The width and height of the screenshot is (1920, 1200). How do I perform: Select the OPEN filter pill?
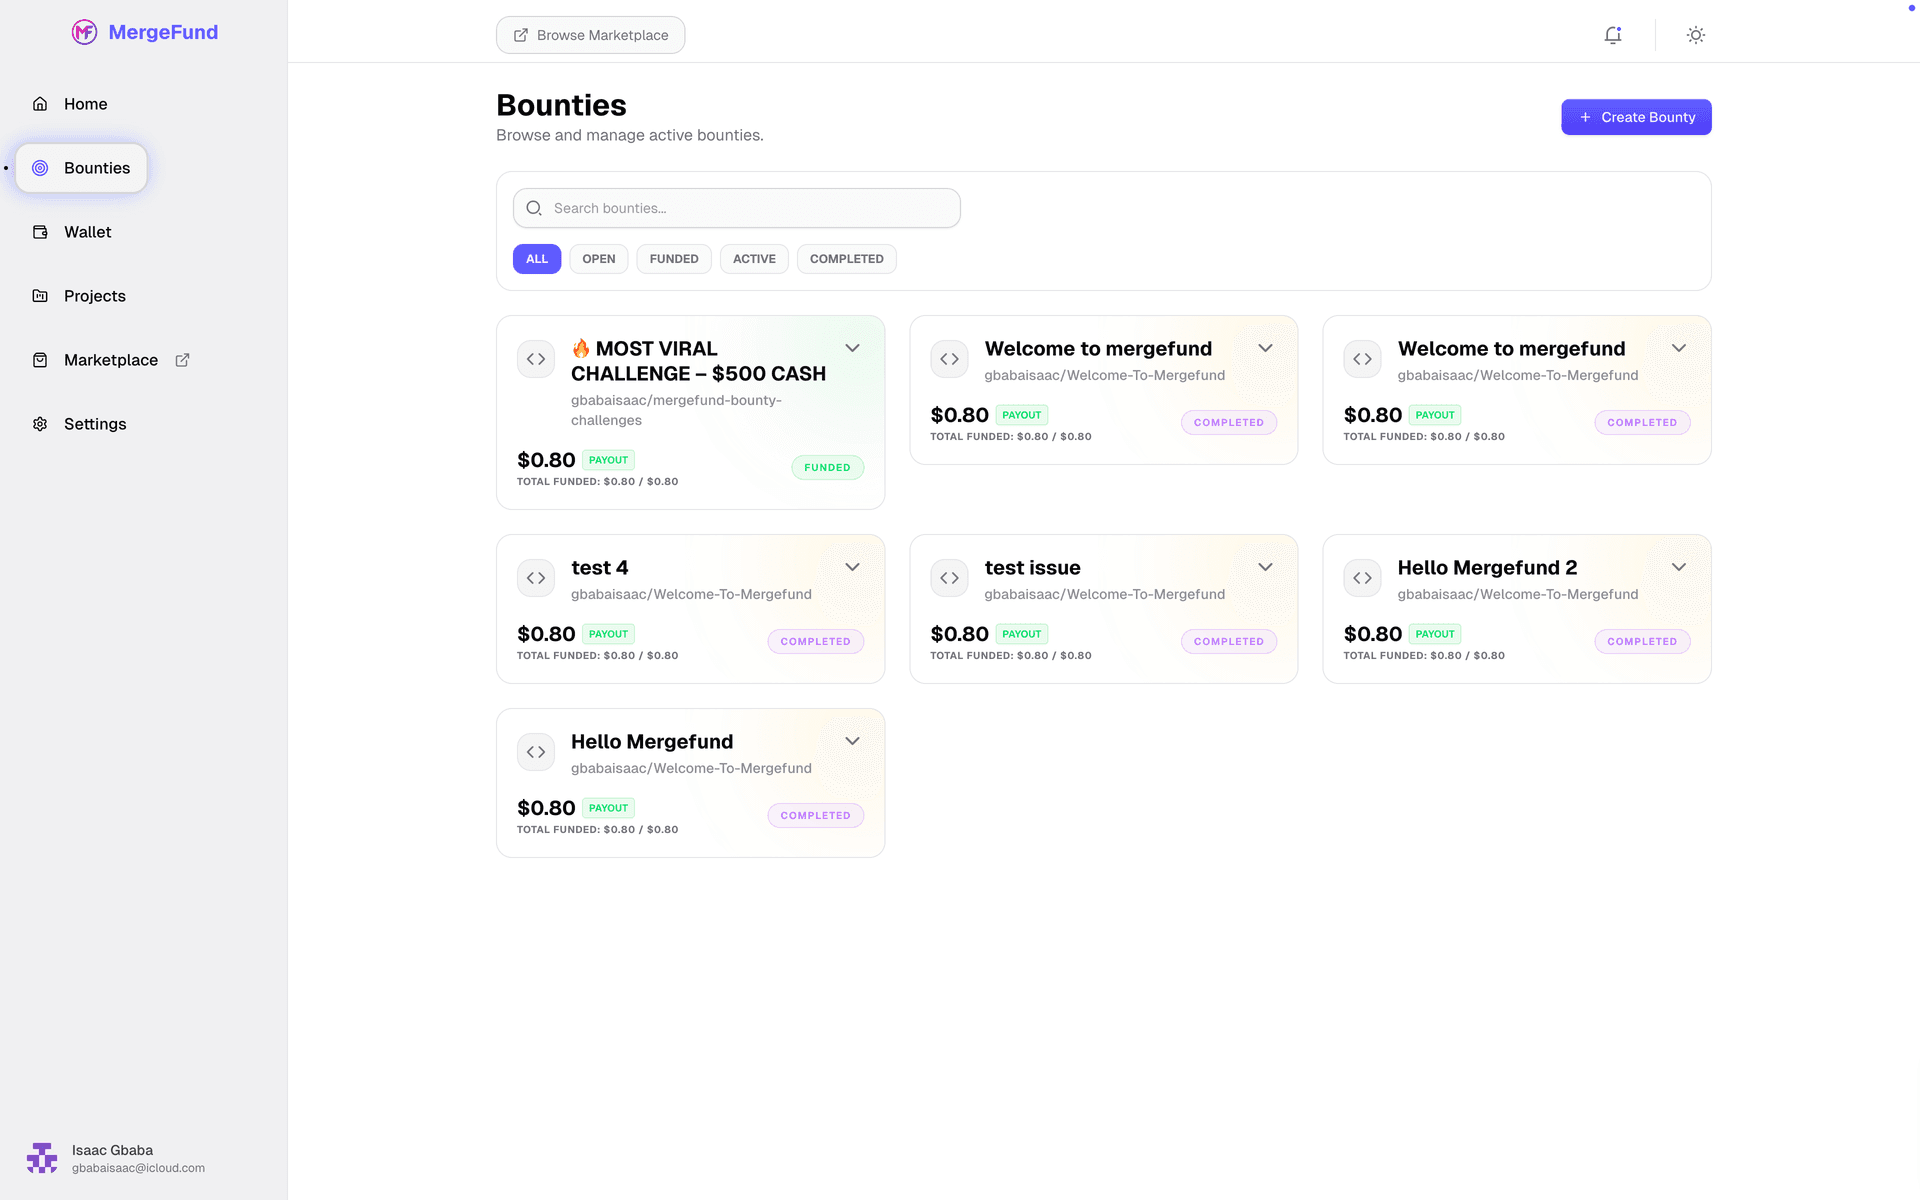[x=598, y=258]
